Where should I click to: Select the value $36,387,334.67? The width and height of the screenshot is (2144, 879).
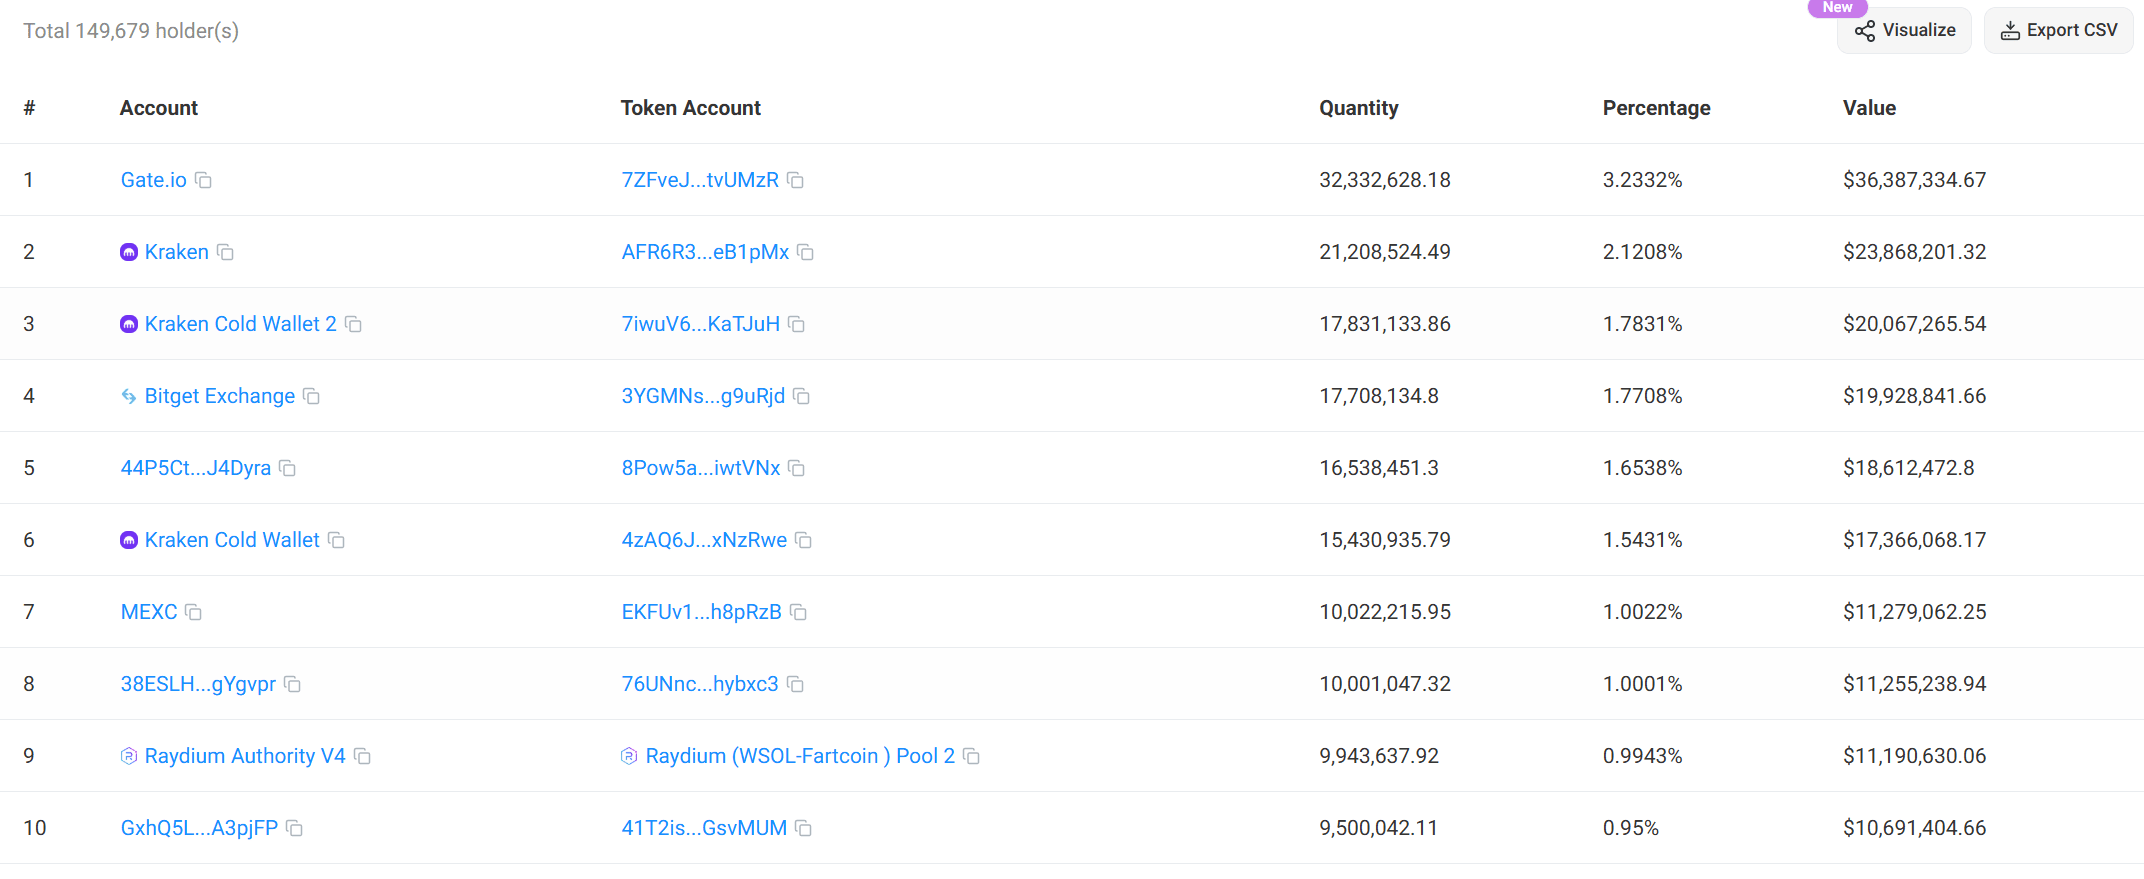1915,180
